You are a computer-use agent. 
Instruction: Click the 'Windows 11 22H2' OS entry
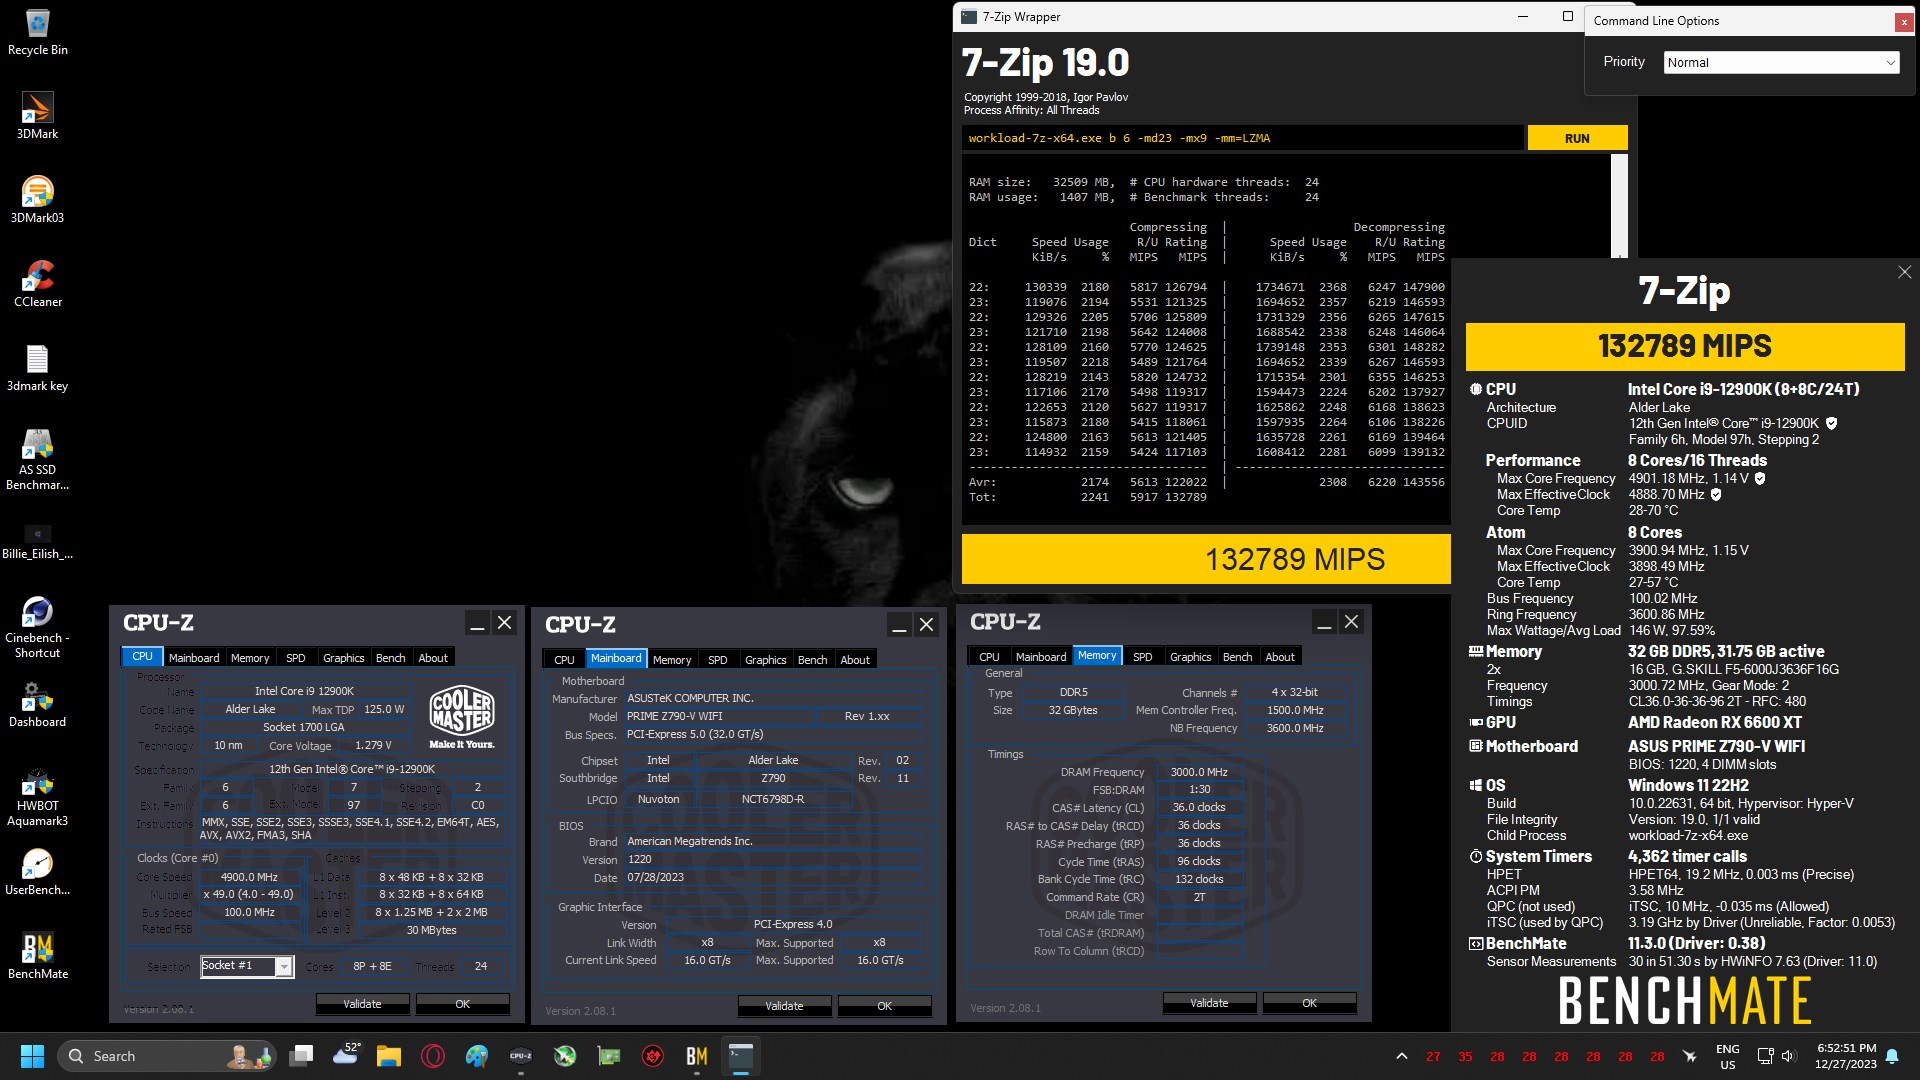click(1688, 785)
